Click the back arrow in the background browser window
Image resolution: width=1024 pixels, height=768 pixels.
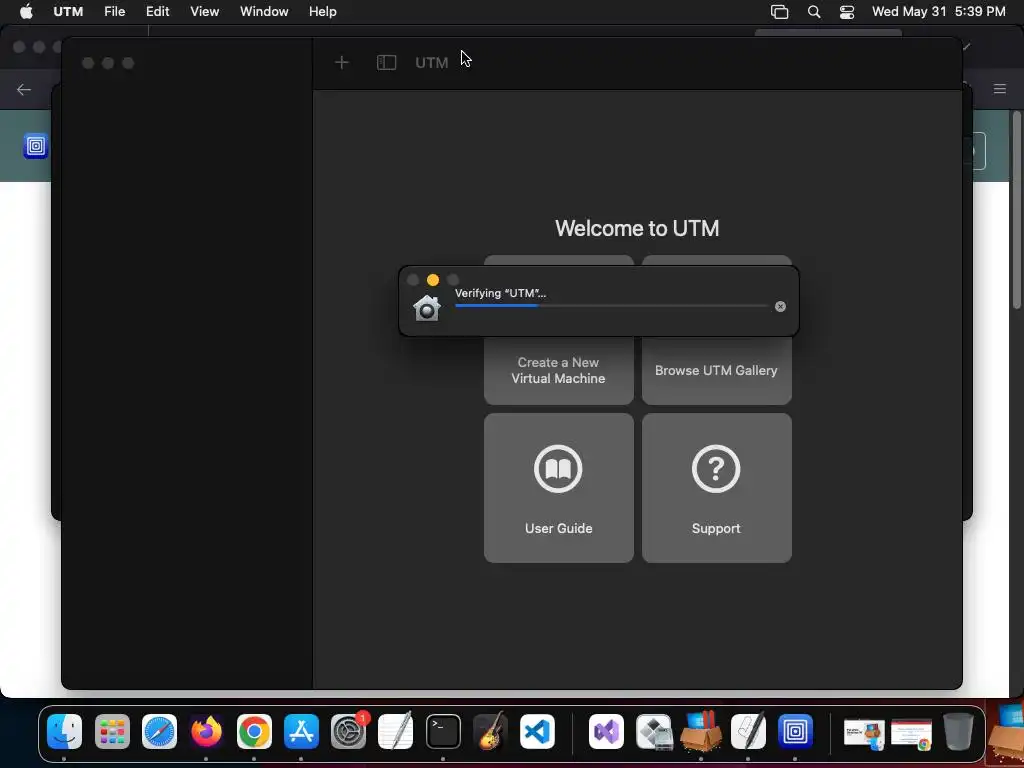pos(24,89)
